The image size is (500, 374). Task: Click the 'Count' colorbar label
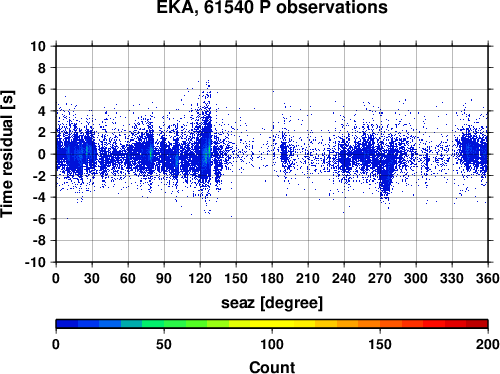tap(272, 367)
